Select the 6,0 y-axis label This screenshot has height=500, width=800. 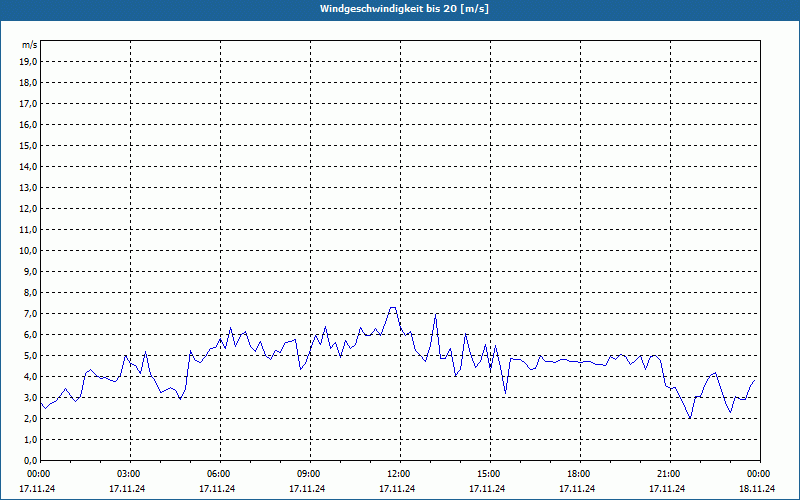click(31, 334)
